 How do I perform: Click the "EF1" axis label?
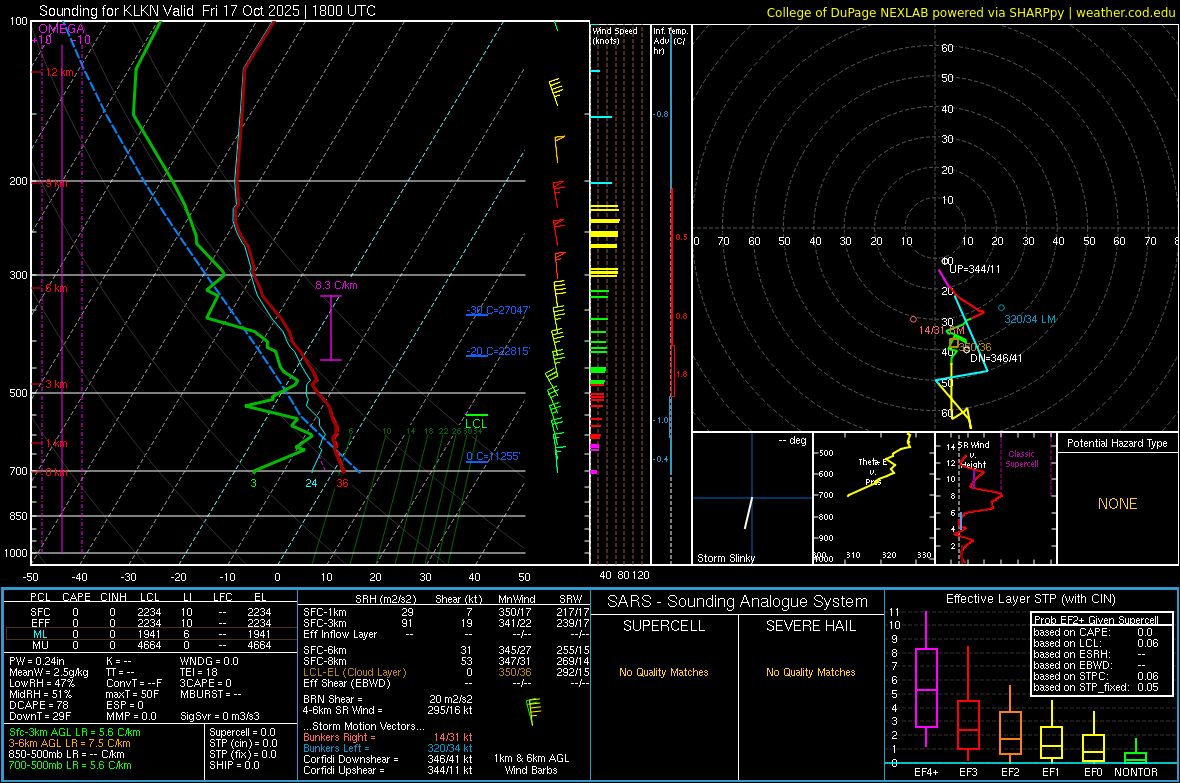1051,772
